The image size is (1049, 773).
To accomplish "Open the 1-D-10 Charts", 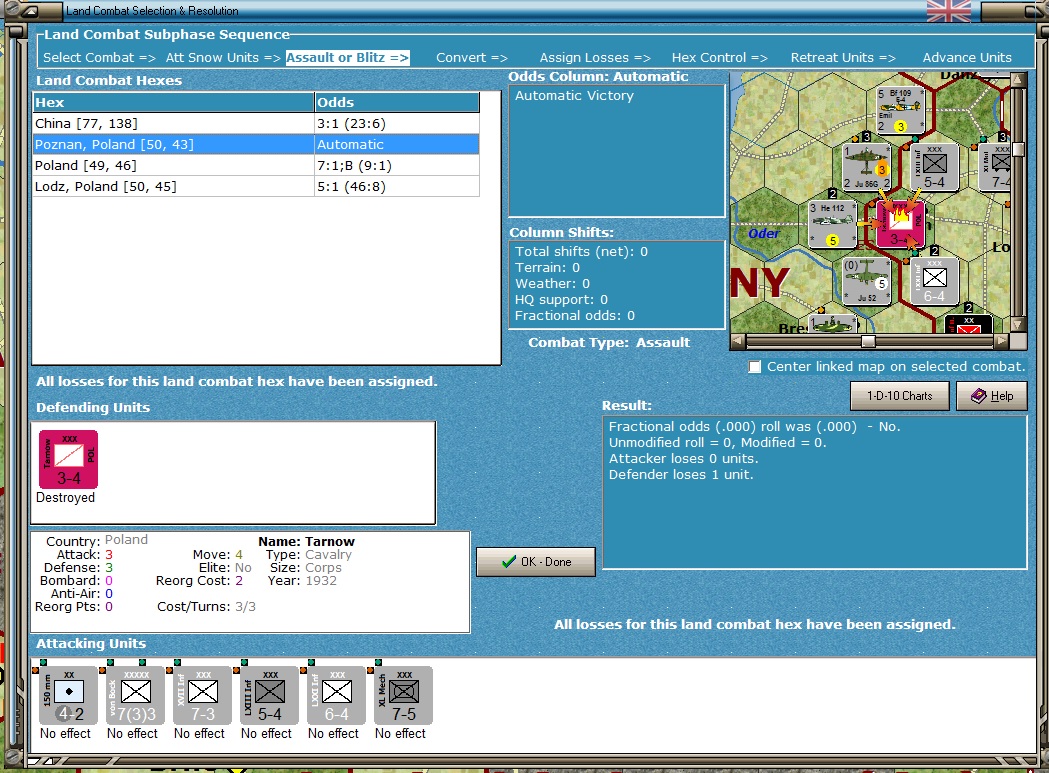I will click(900, 396).
